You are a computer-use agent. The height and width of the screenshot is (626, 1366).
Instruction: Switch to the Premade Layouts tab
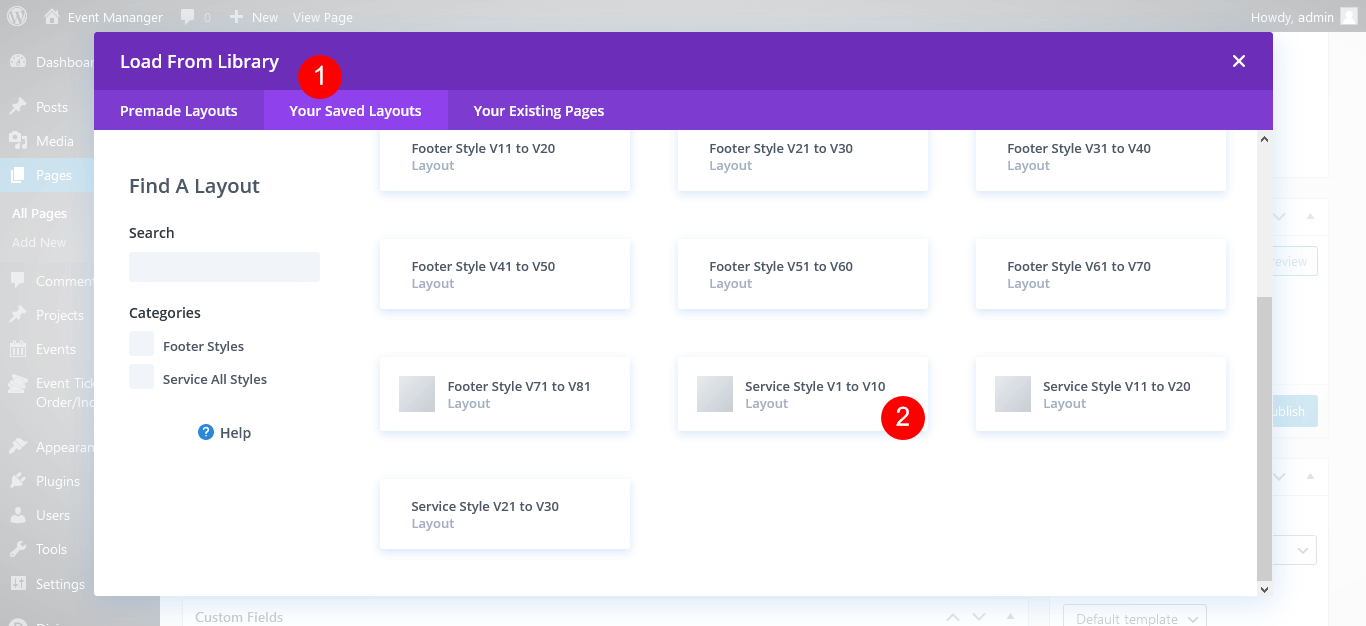(x=179, y=111)
